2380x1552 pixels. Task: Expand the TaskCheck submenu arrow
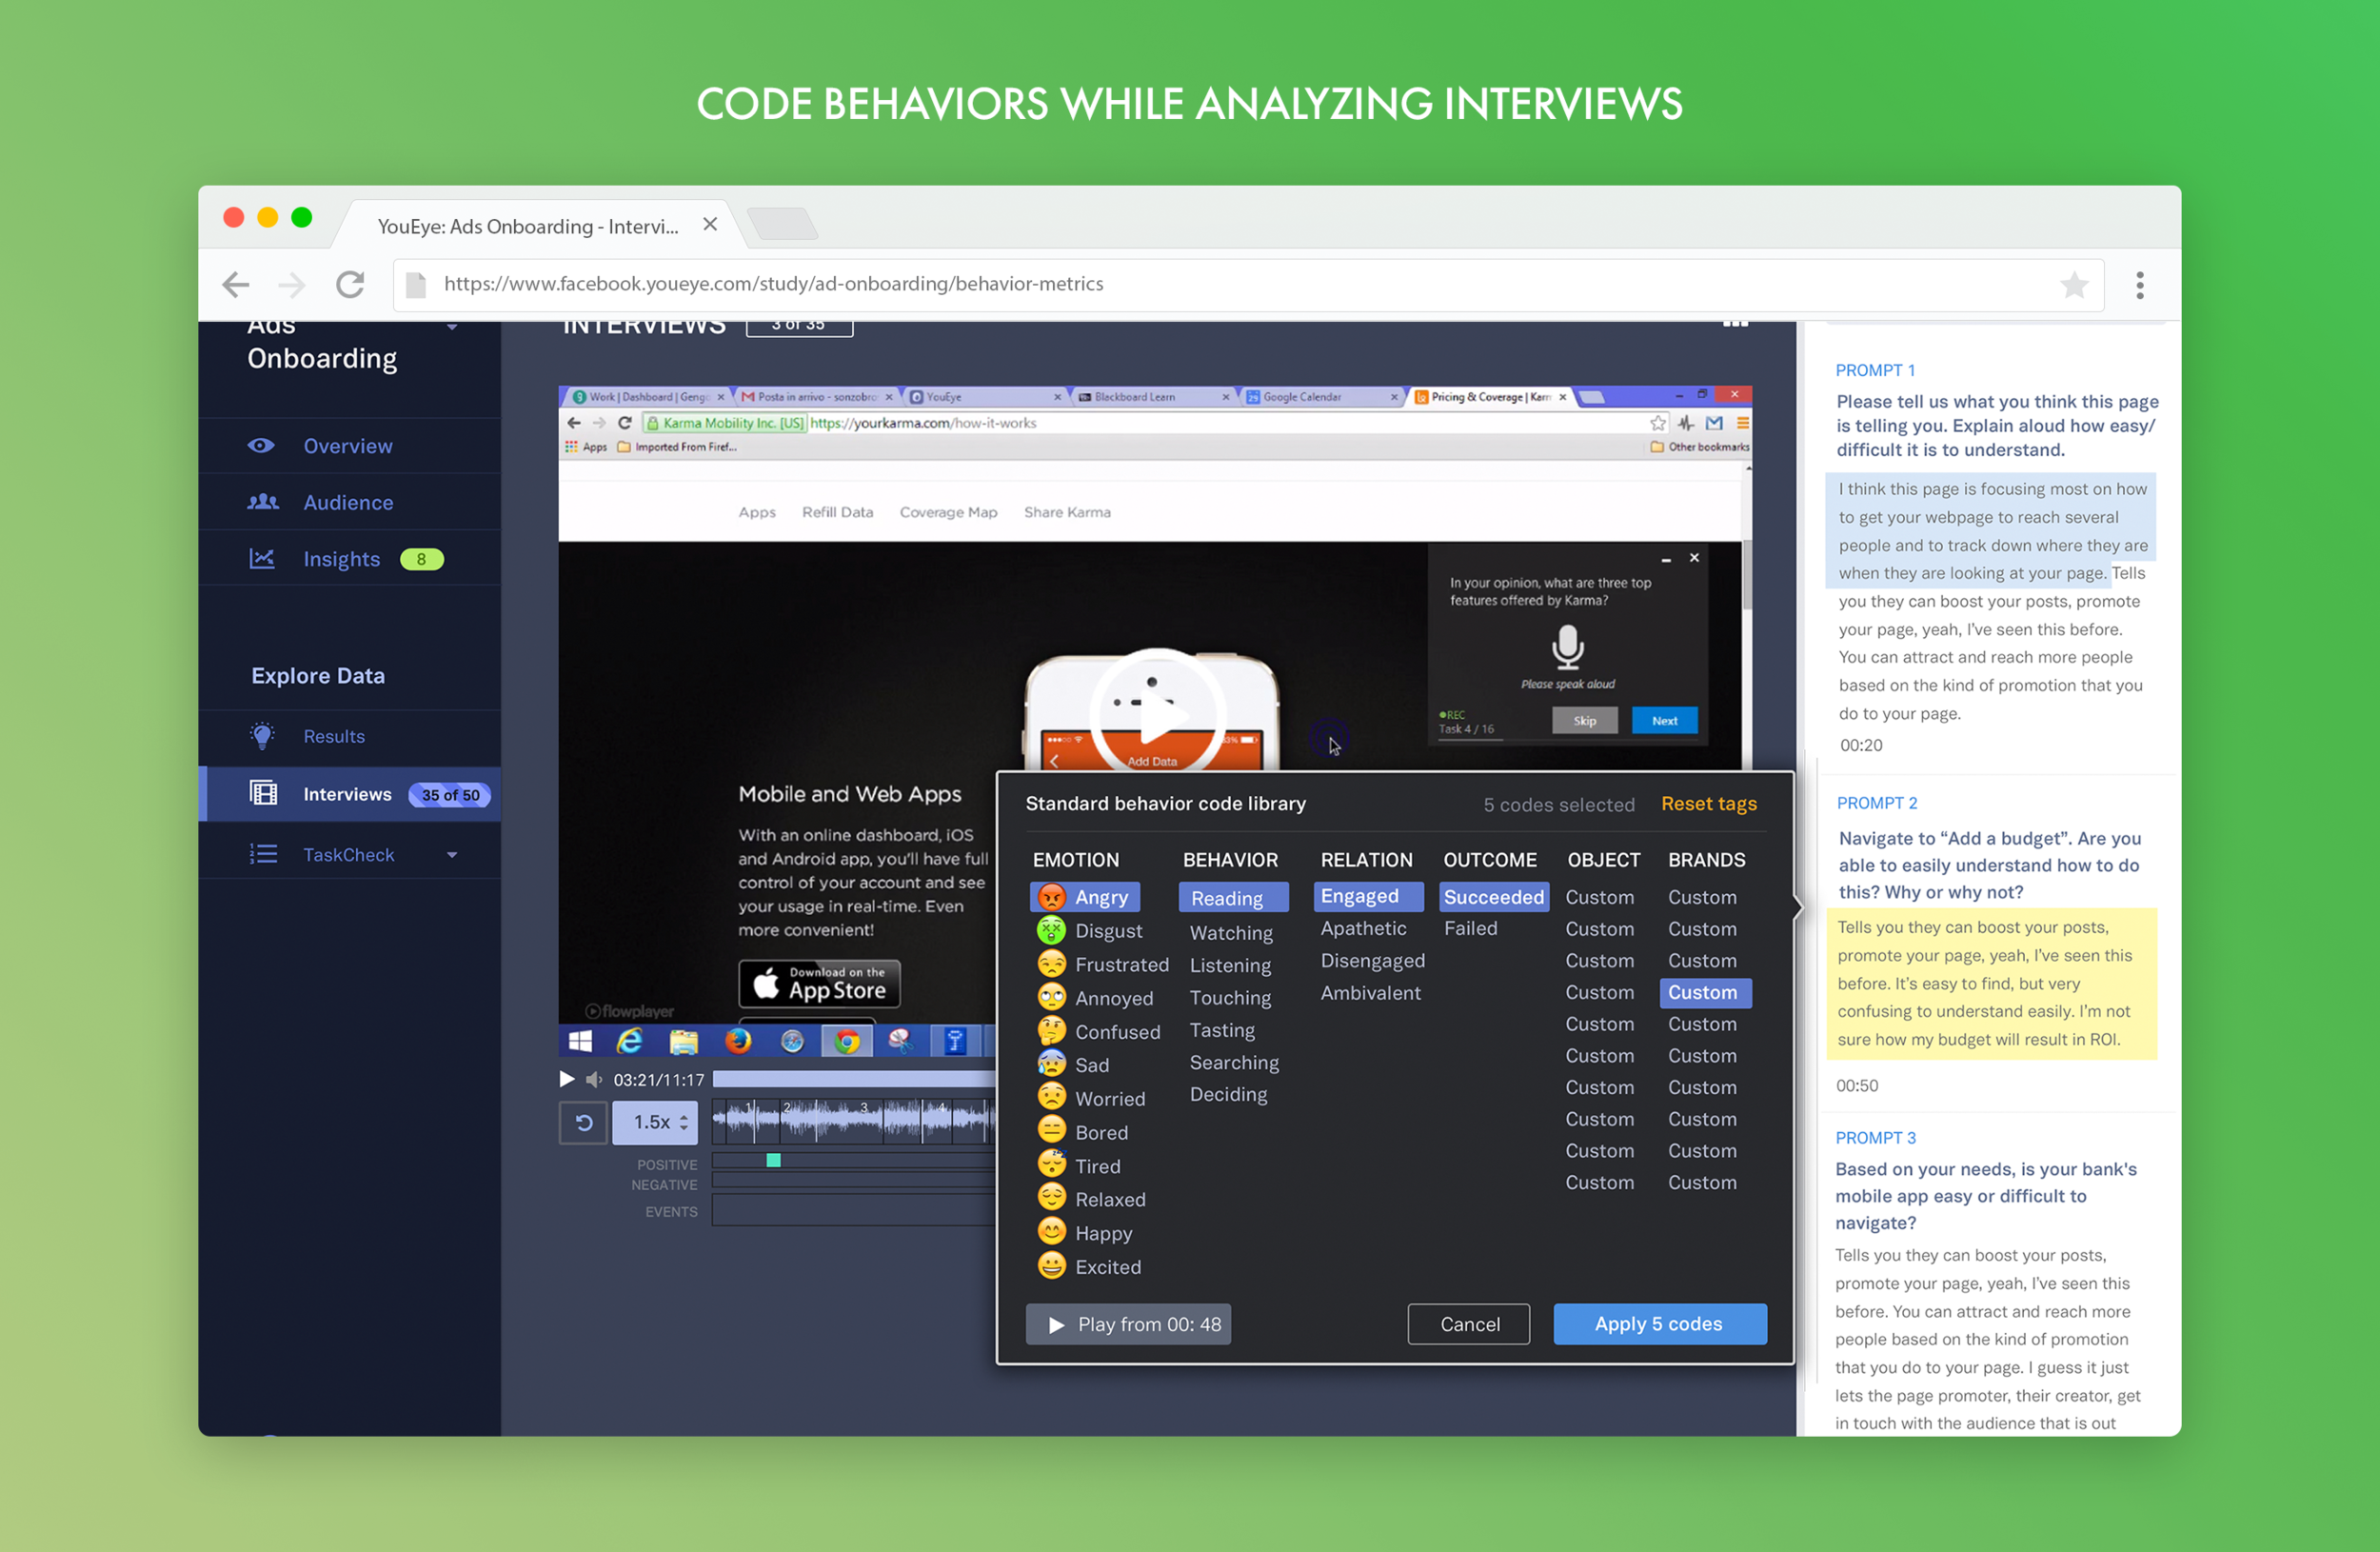tap(452, 855)
